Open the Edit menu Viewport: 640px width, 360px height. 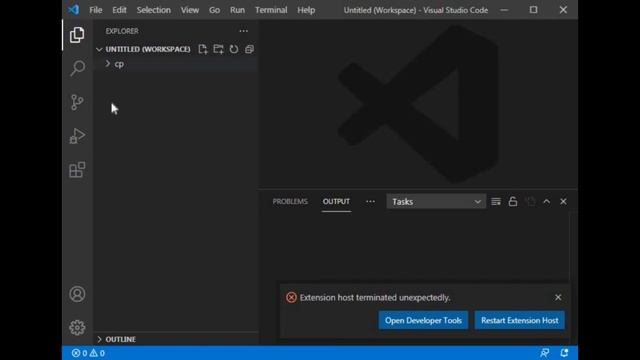click(x=119, y=10)
